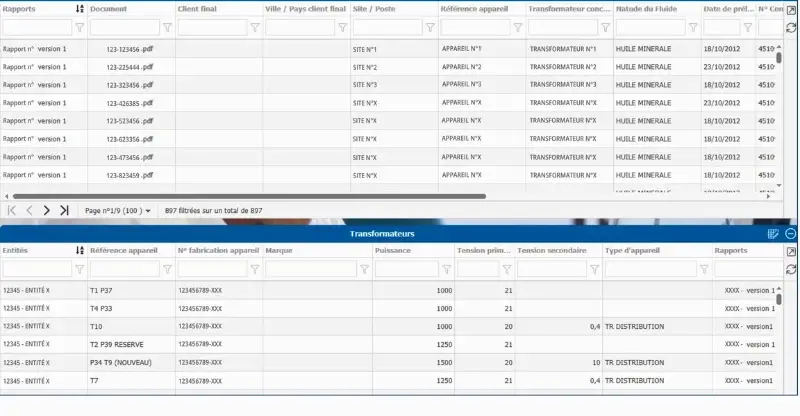Refresh the reports grid
The image size is (800, 416).
[x=791, y=28]
